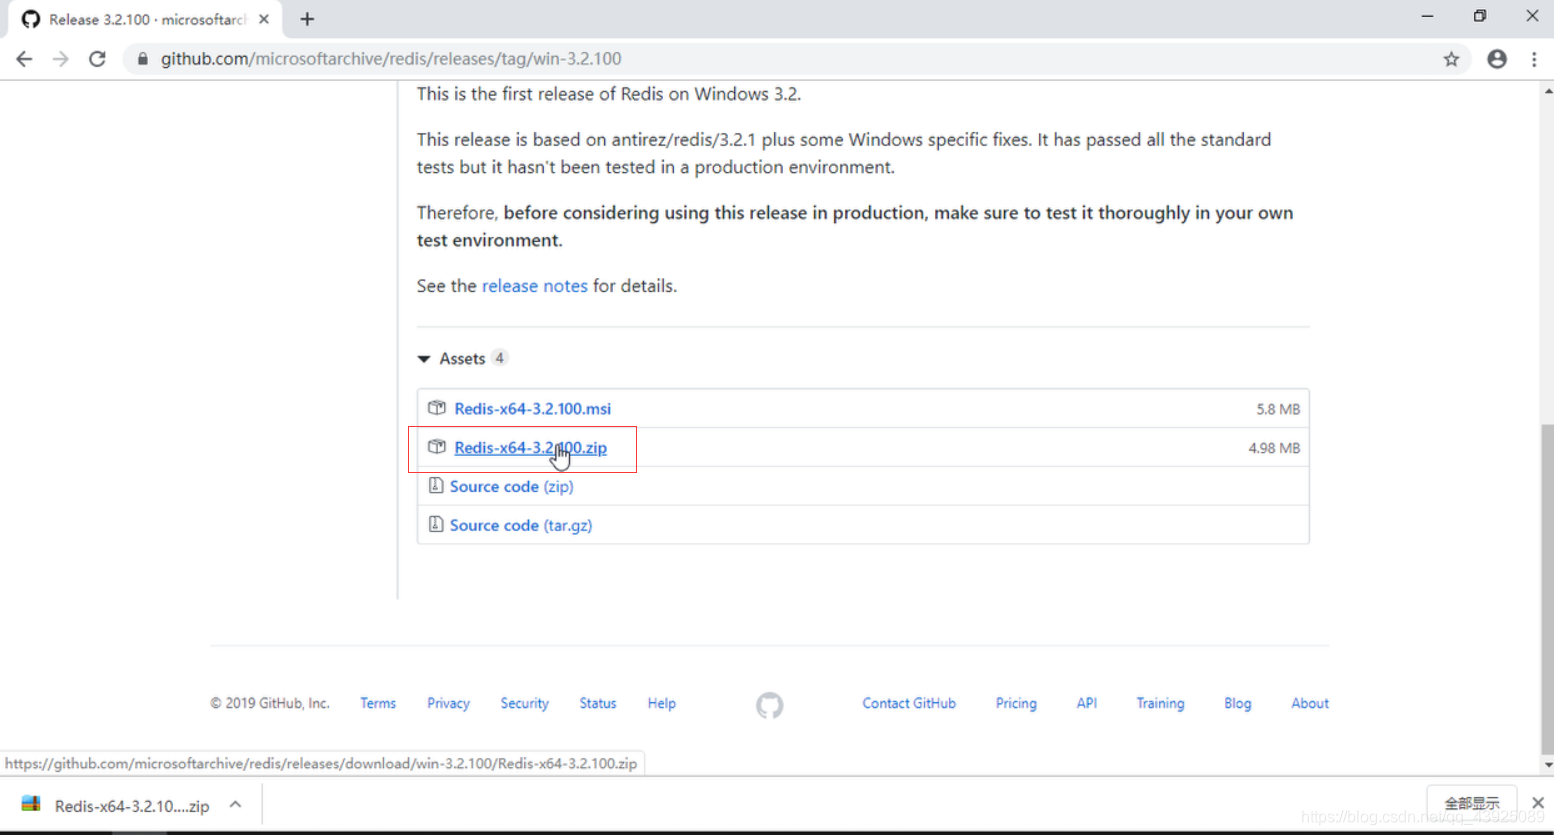Click the file icon beside Source code (zip)
This screenshot has width=1554, height=835.
(x=436, y=486)
